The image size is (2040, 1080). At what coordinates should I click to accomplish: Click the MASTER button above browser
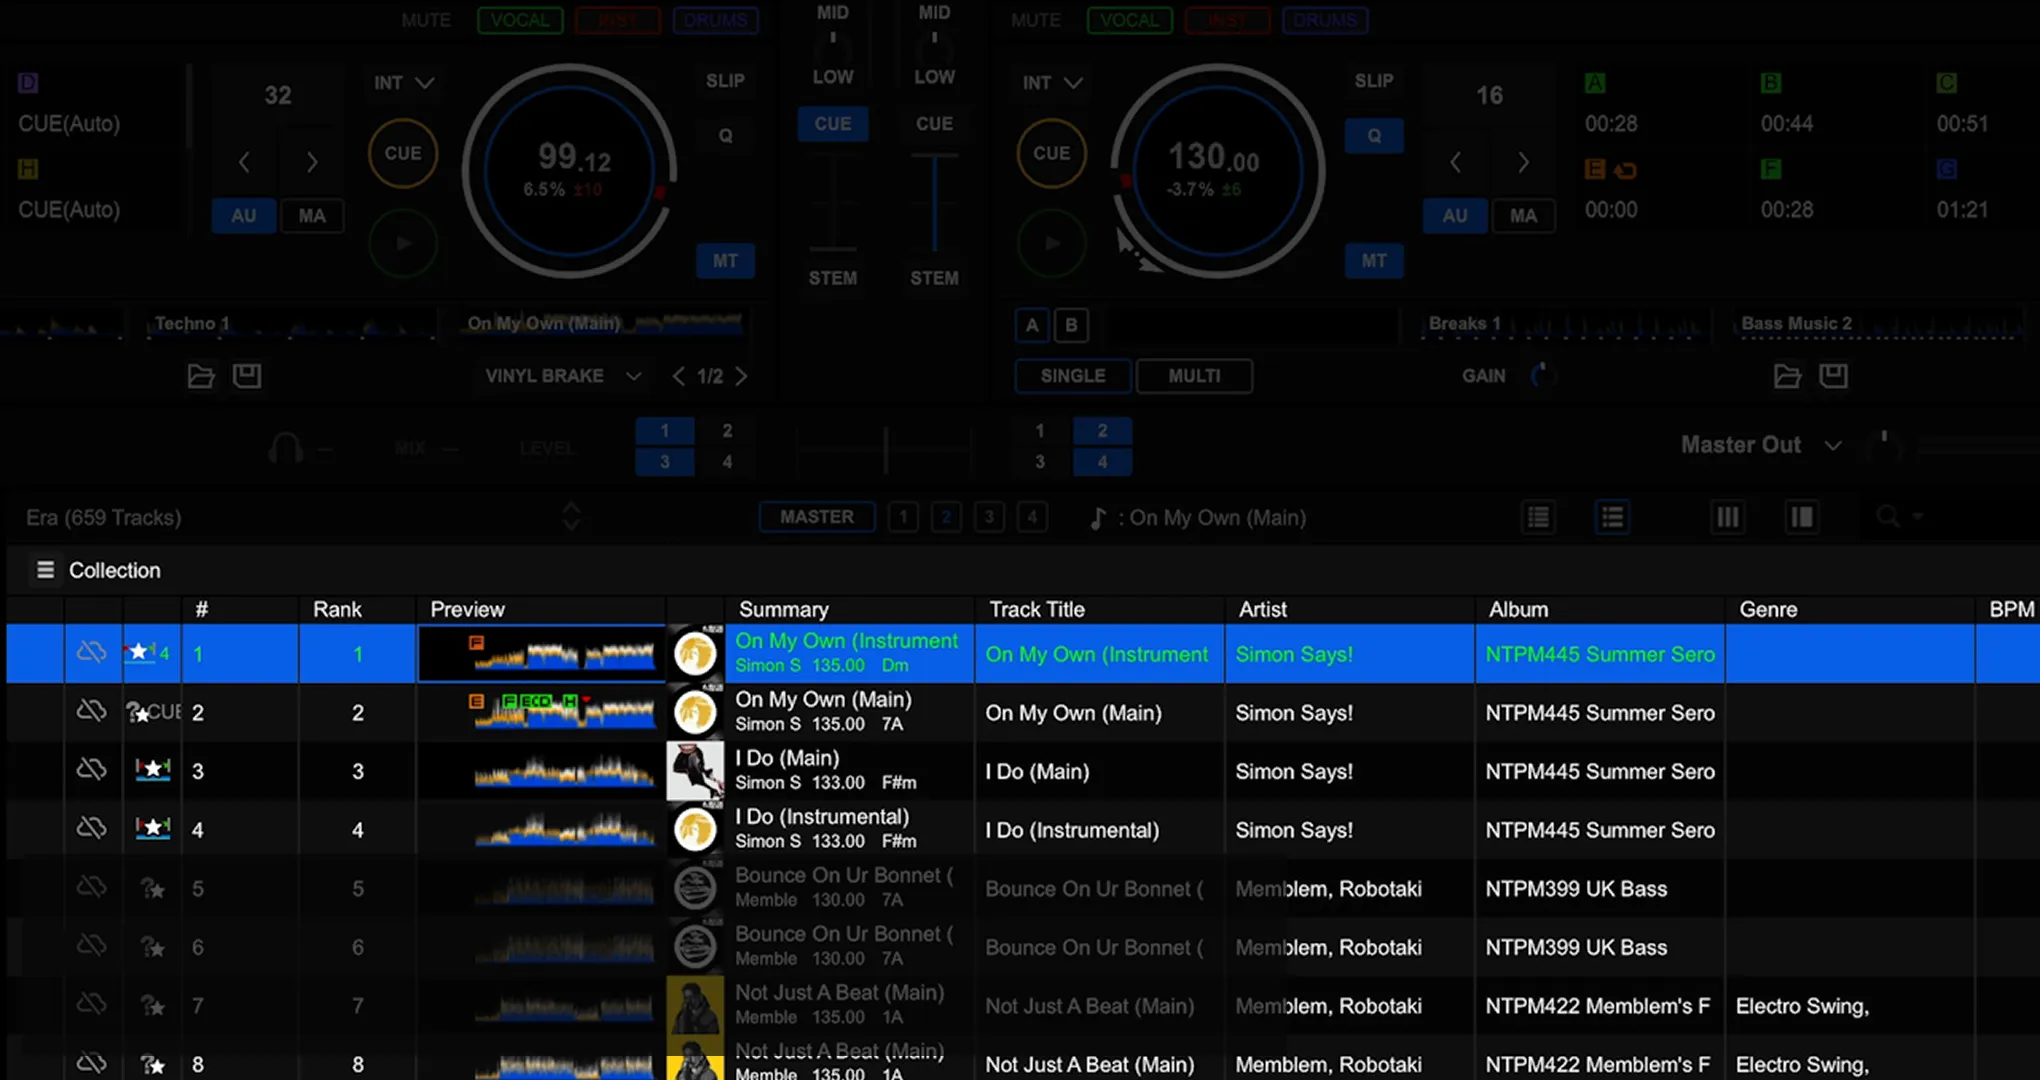pyautogui.click(x=816, y=517)
